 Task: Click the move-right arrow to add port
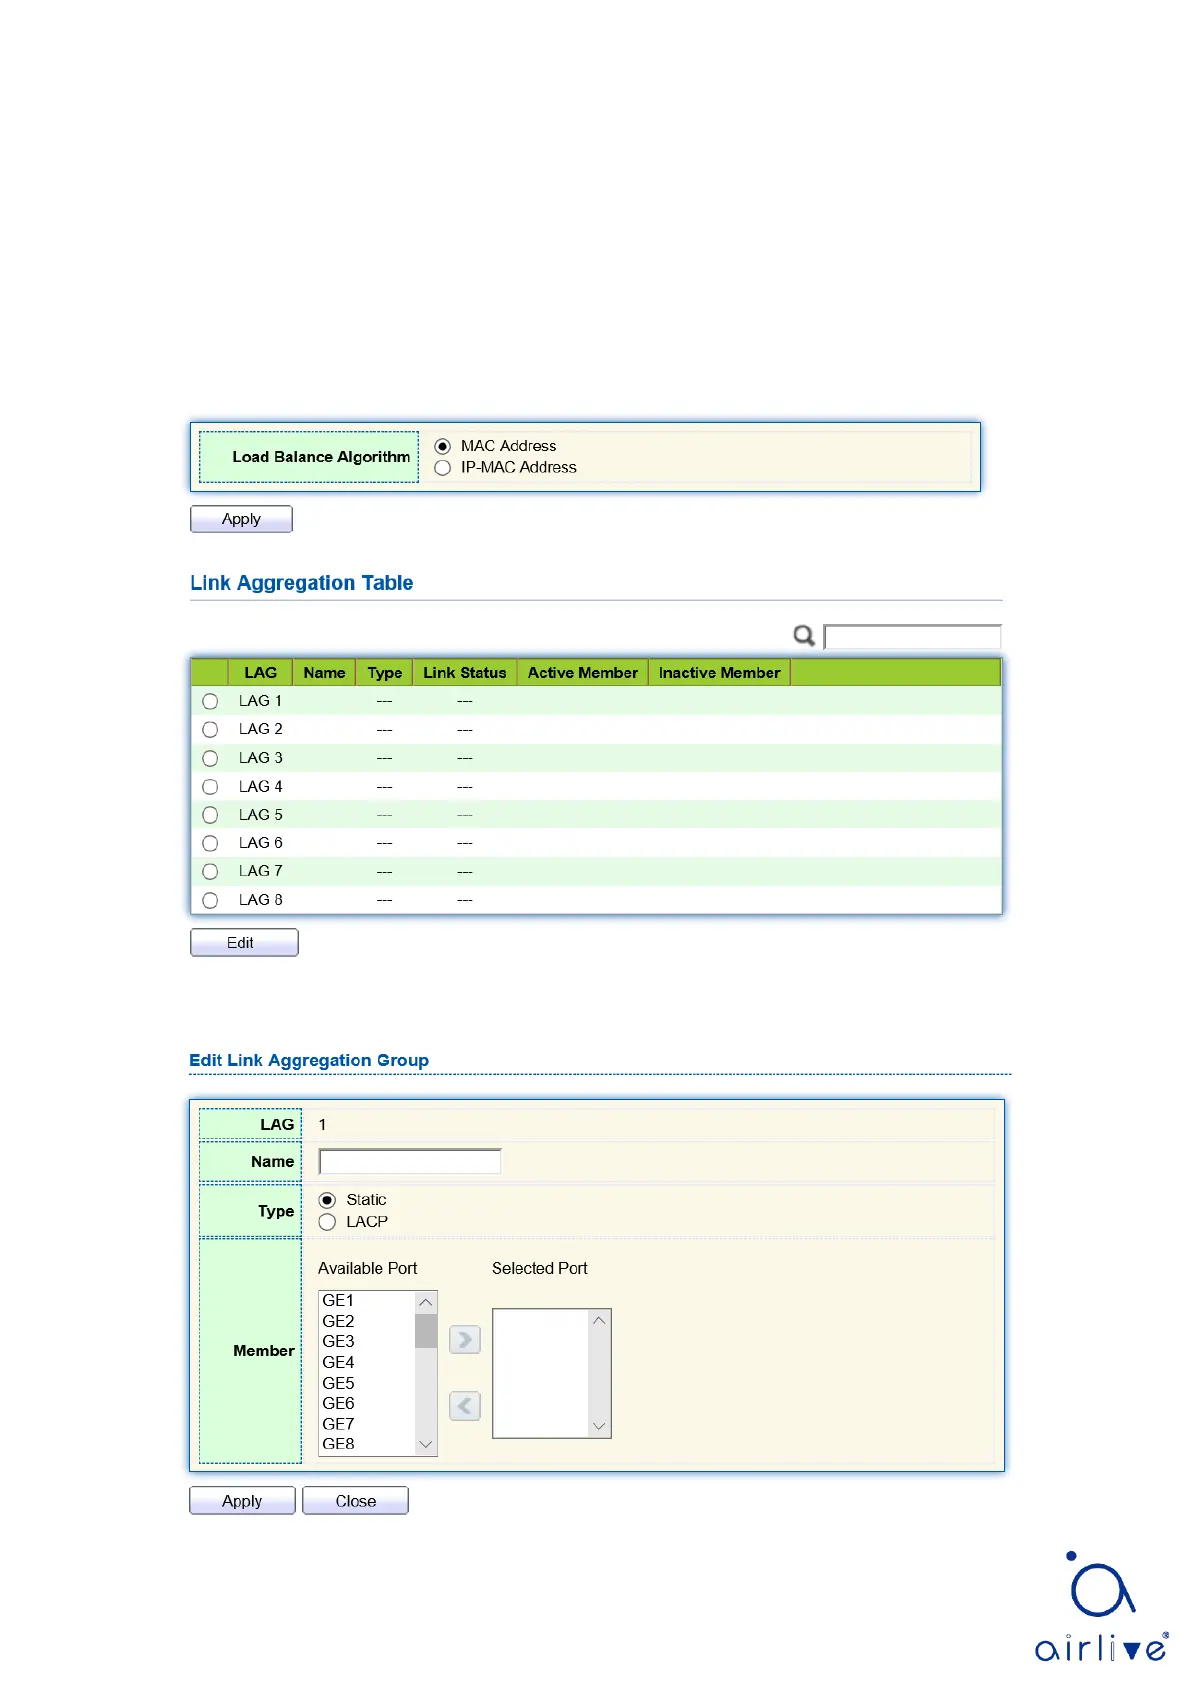point(465,1339)
